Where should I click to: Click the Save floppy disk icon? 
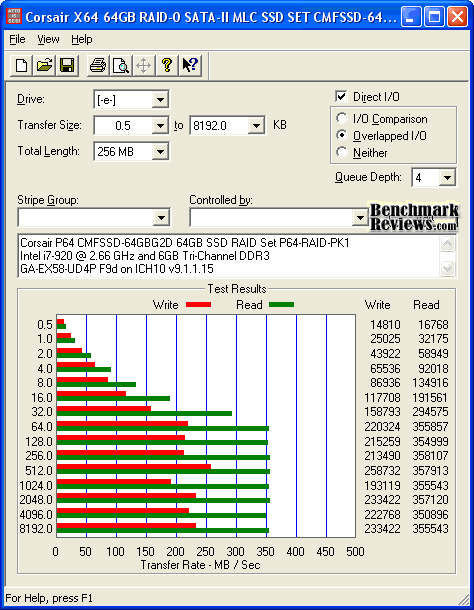67,65
